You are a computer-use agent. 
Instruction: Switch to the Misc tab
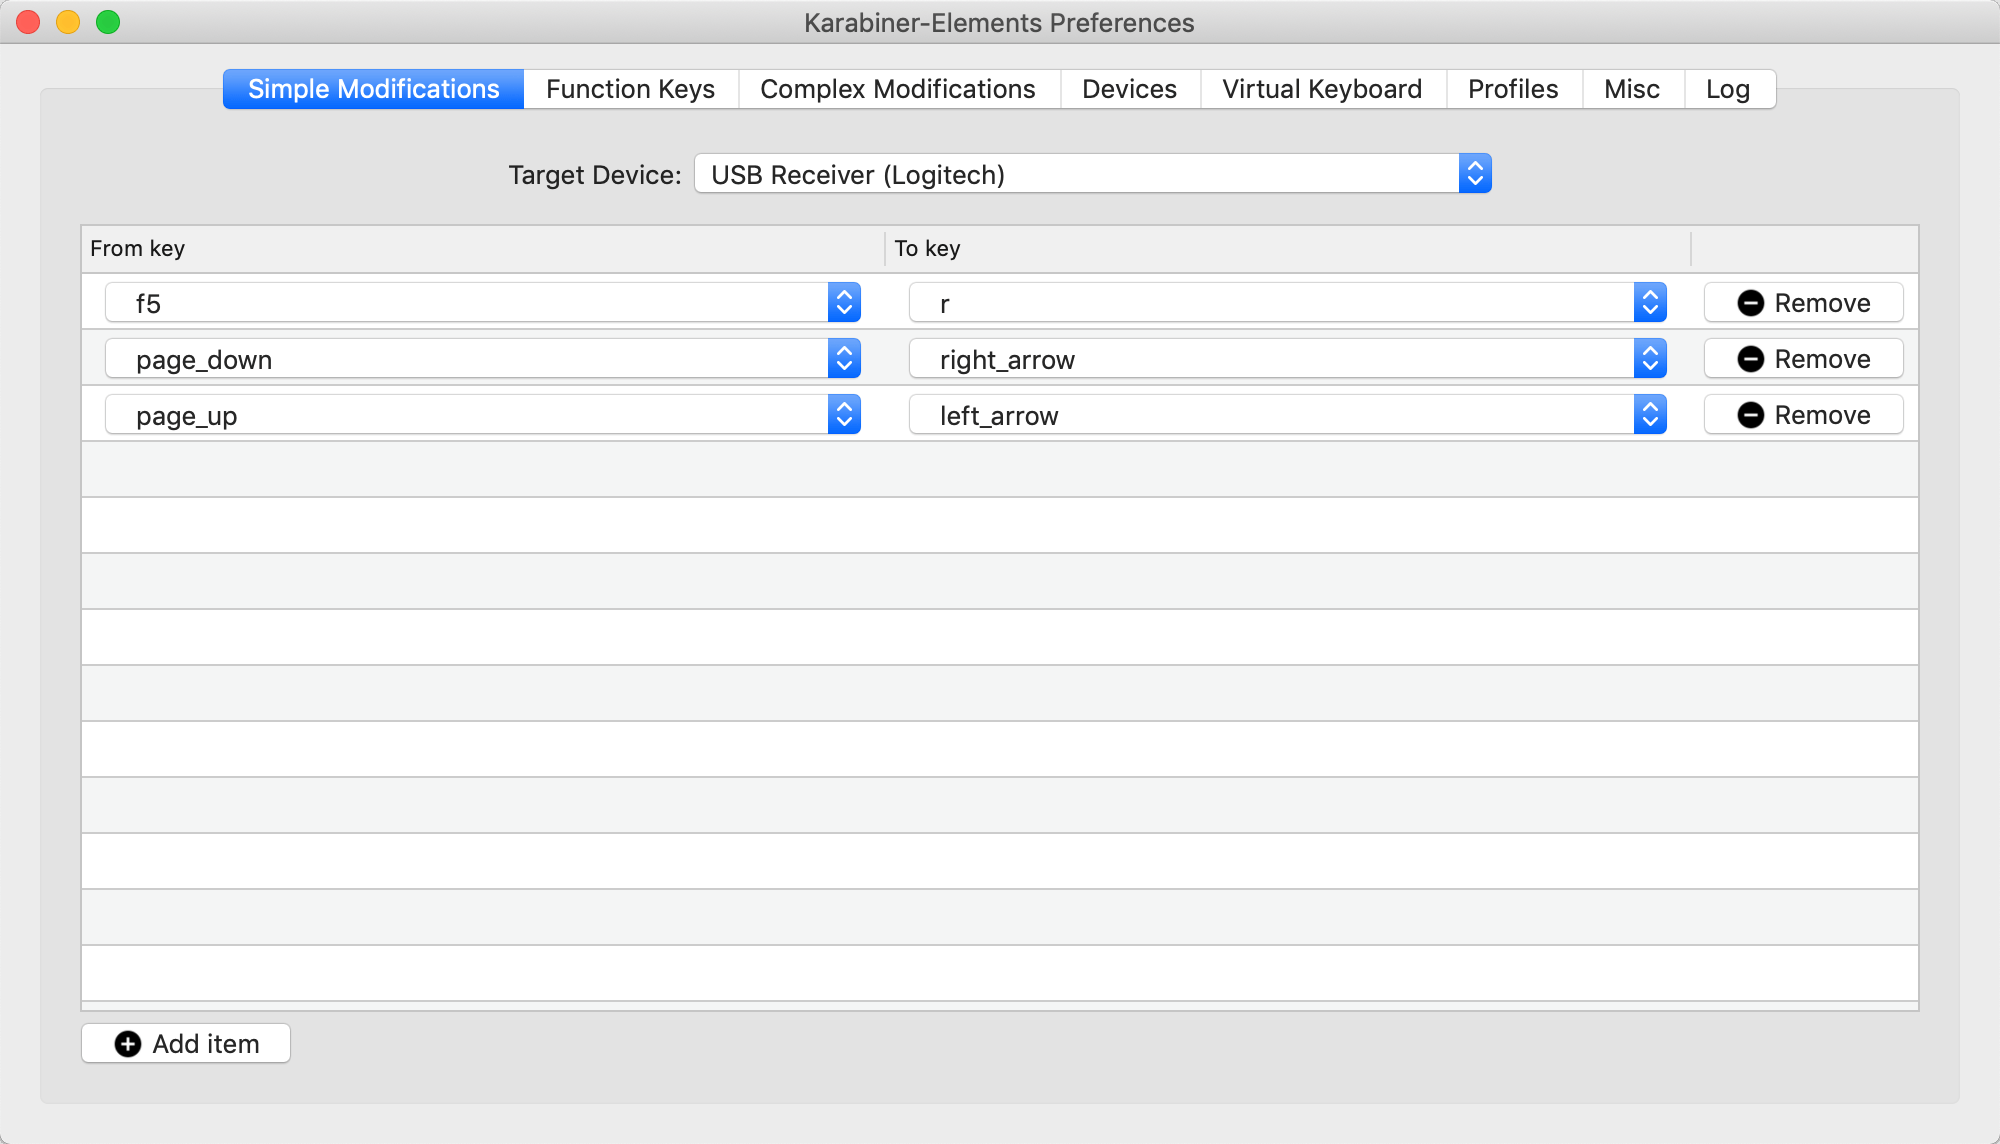(x=1631, y=89)
